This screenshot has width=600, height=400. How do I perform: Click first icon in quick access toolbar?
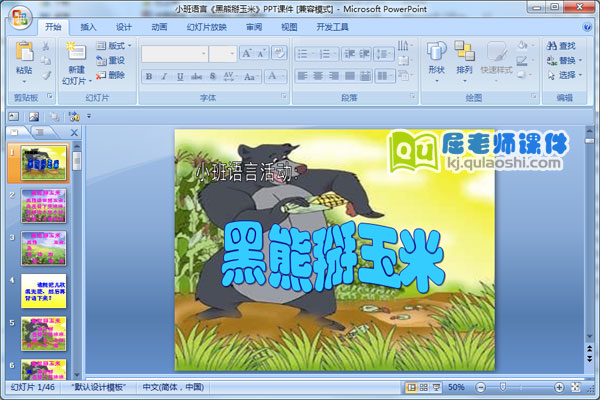[14, 116]
